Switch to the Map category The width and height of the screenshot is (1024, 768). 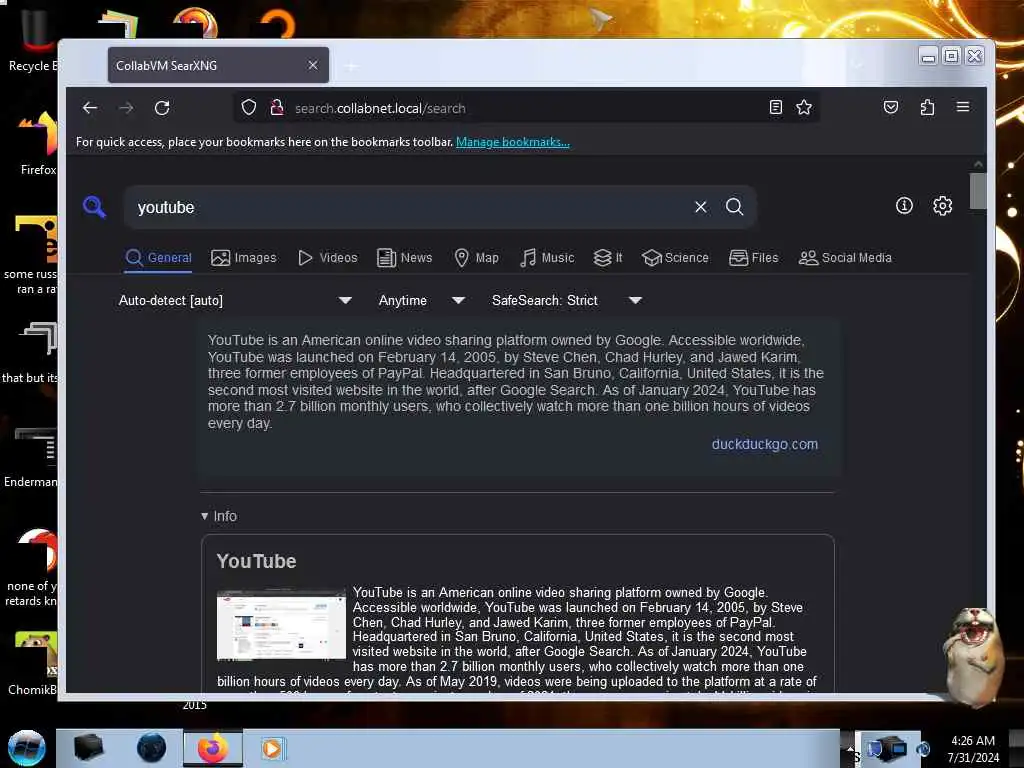click(x=477, y=258)
